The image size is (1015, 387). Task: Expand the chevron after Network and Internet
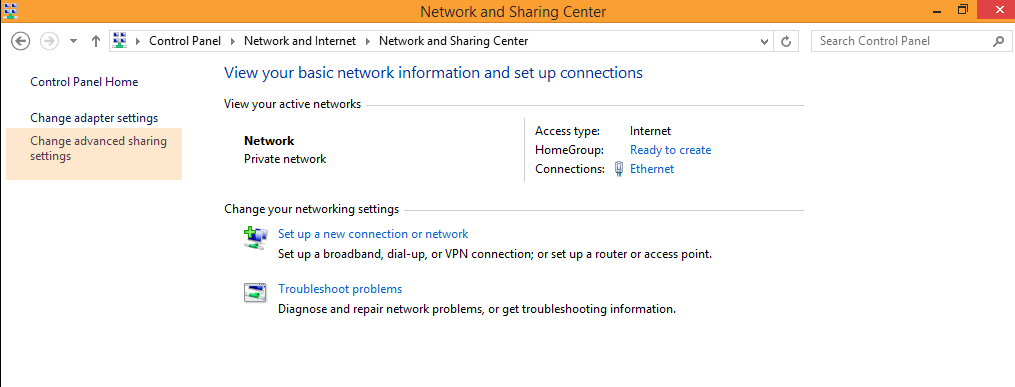click(368, 41)
